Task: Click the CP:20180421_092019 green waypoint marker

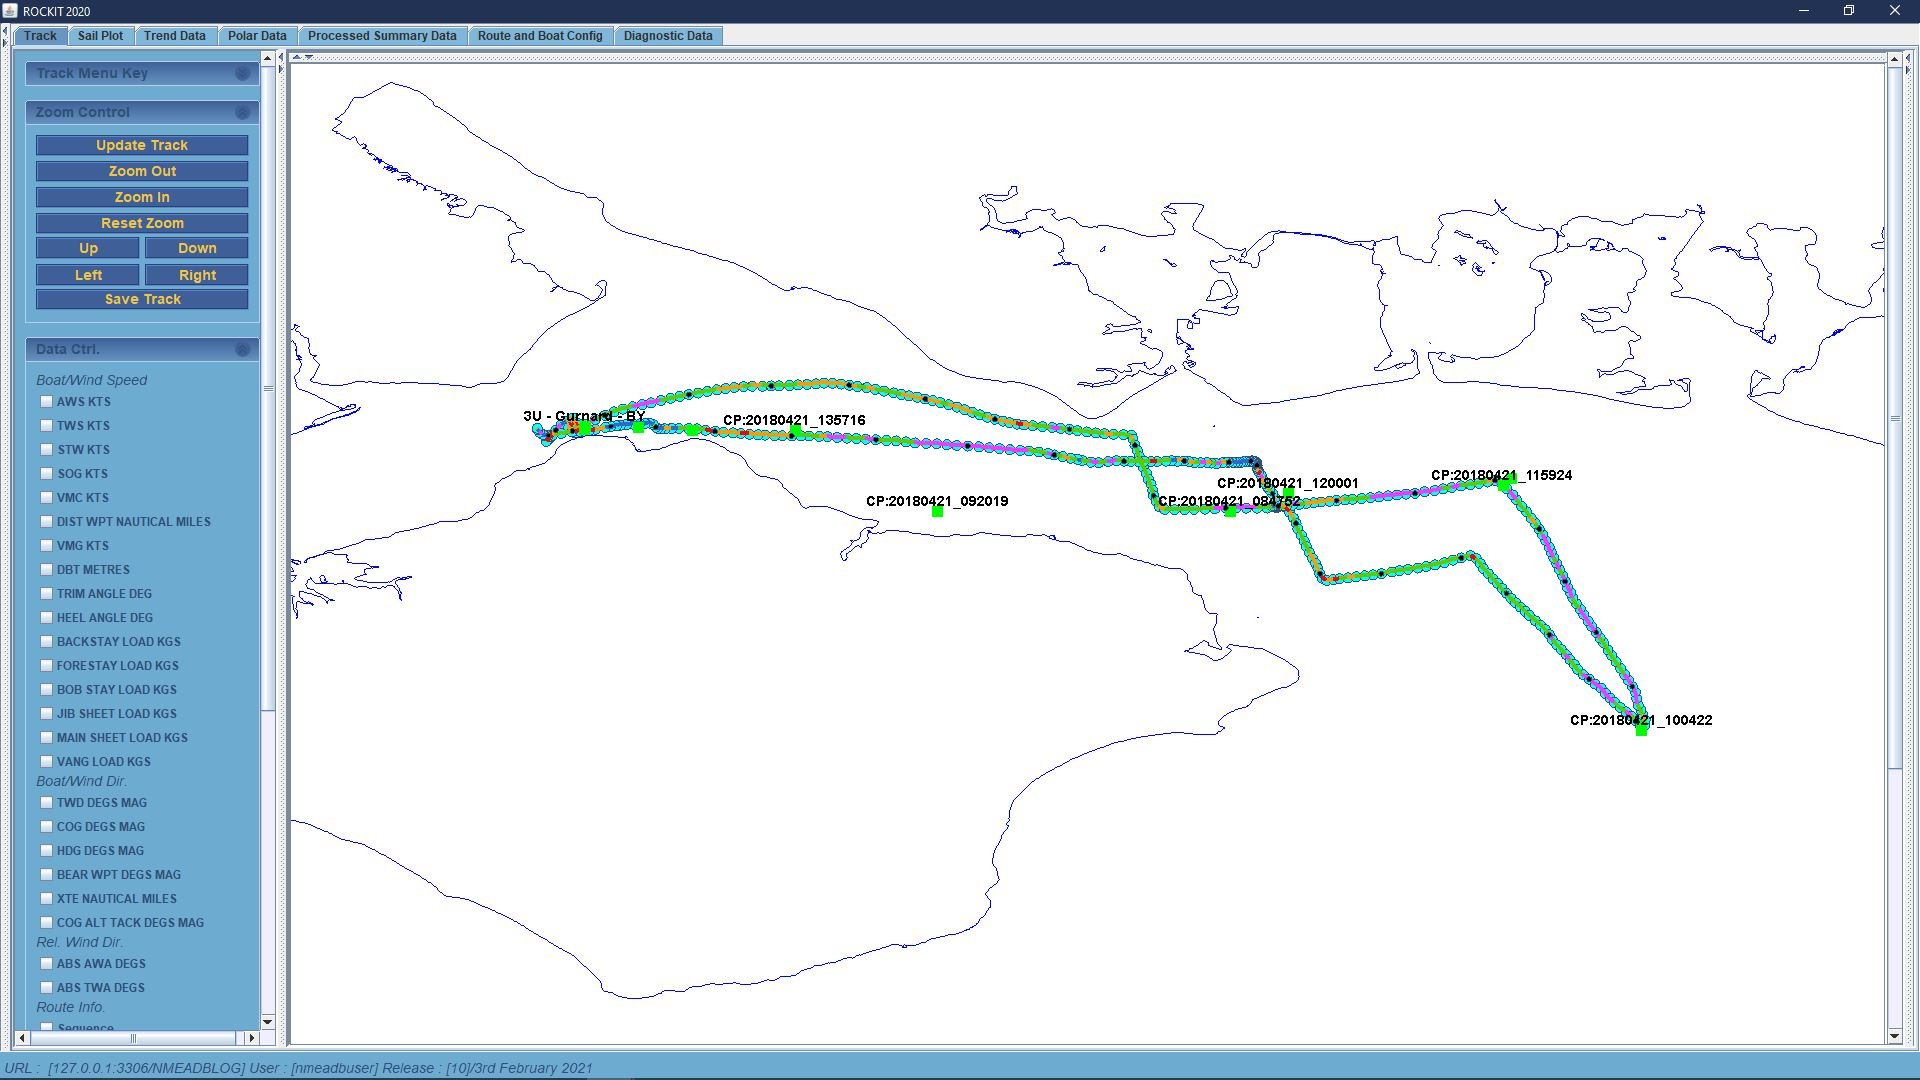Action: [x=937, y=512]
